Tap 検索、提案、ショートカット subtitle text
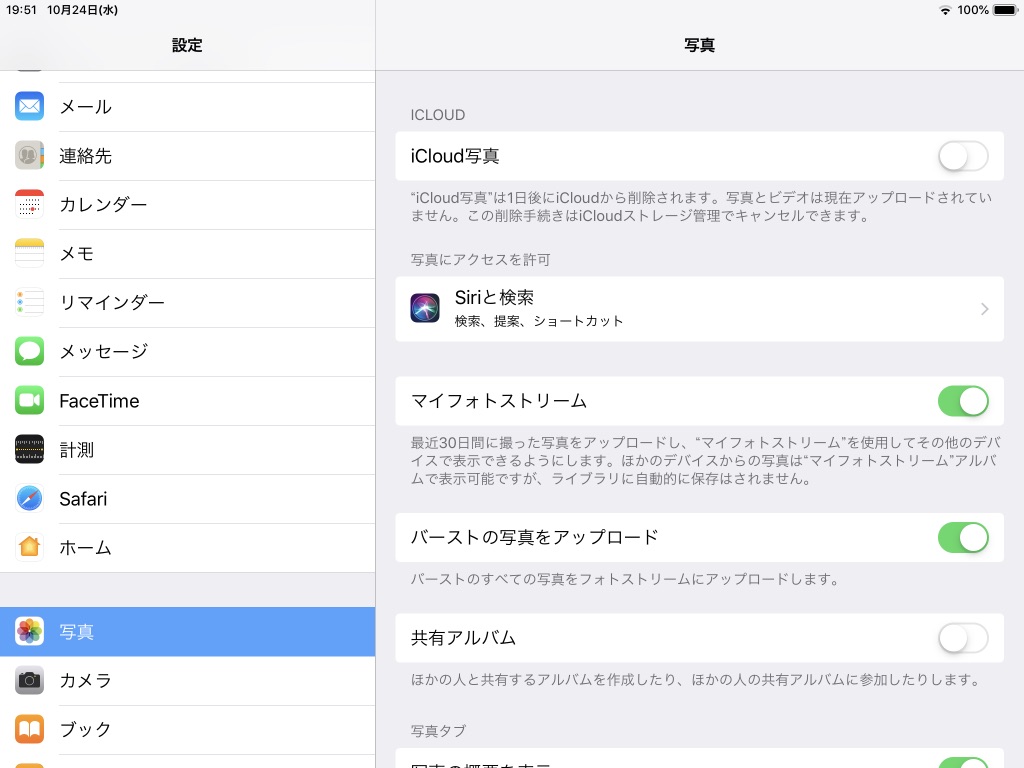1024x768 pixels. [x=539, y=321]
